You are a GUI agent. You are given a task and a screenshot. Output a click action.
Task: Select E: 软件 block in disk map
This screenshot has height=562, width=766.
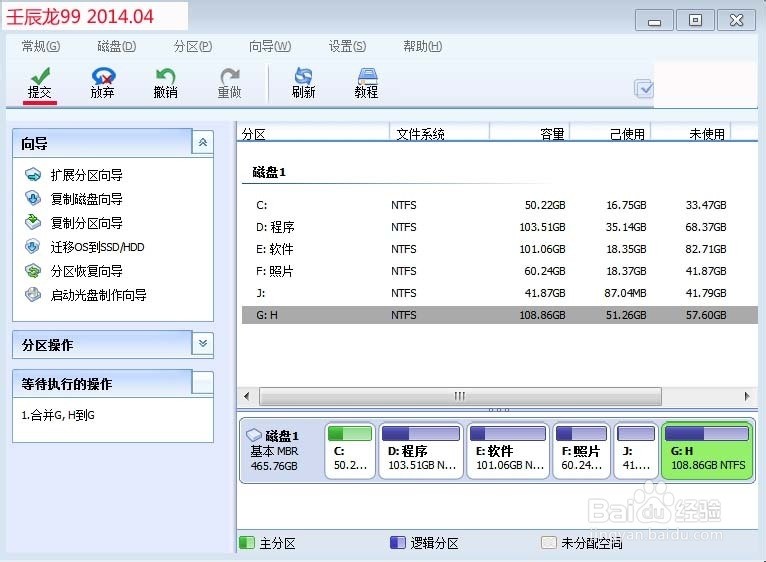508,451
